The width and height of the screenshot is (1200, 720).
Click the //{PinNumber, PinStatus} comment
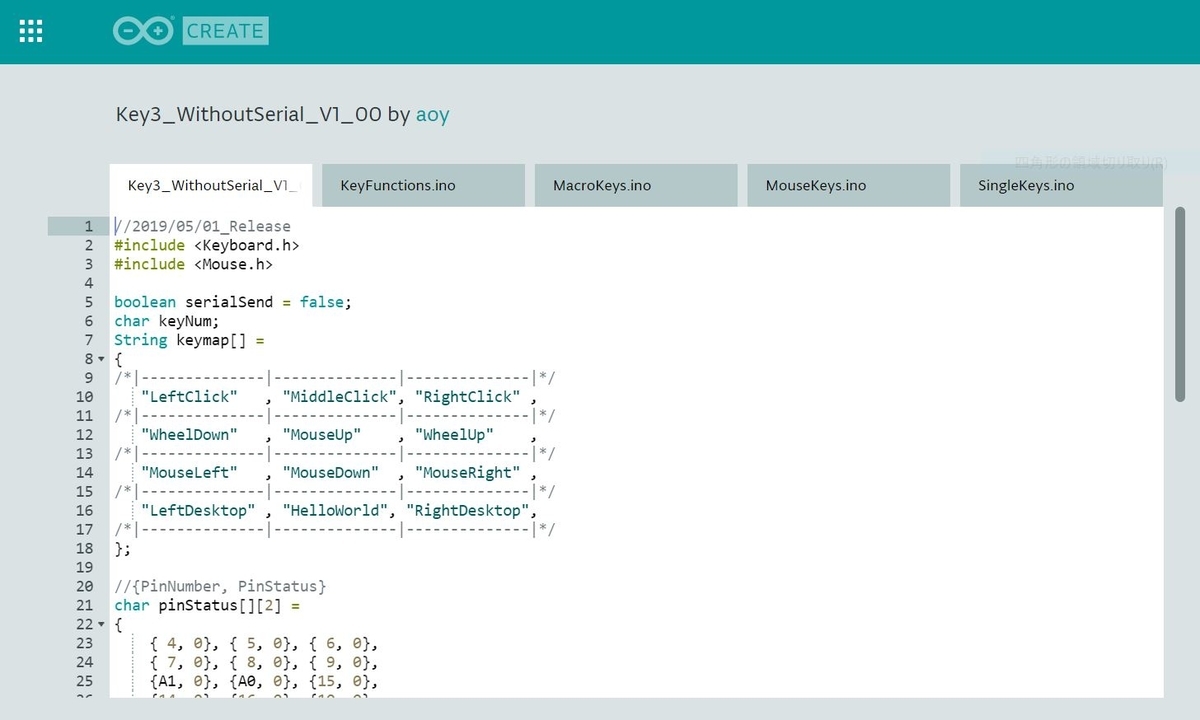tap(220, 587)
